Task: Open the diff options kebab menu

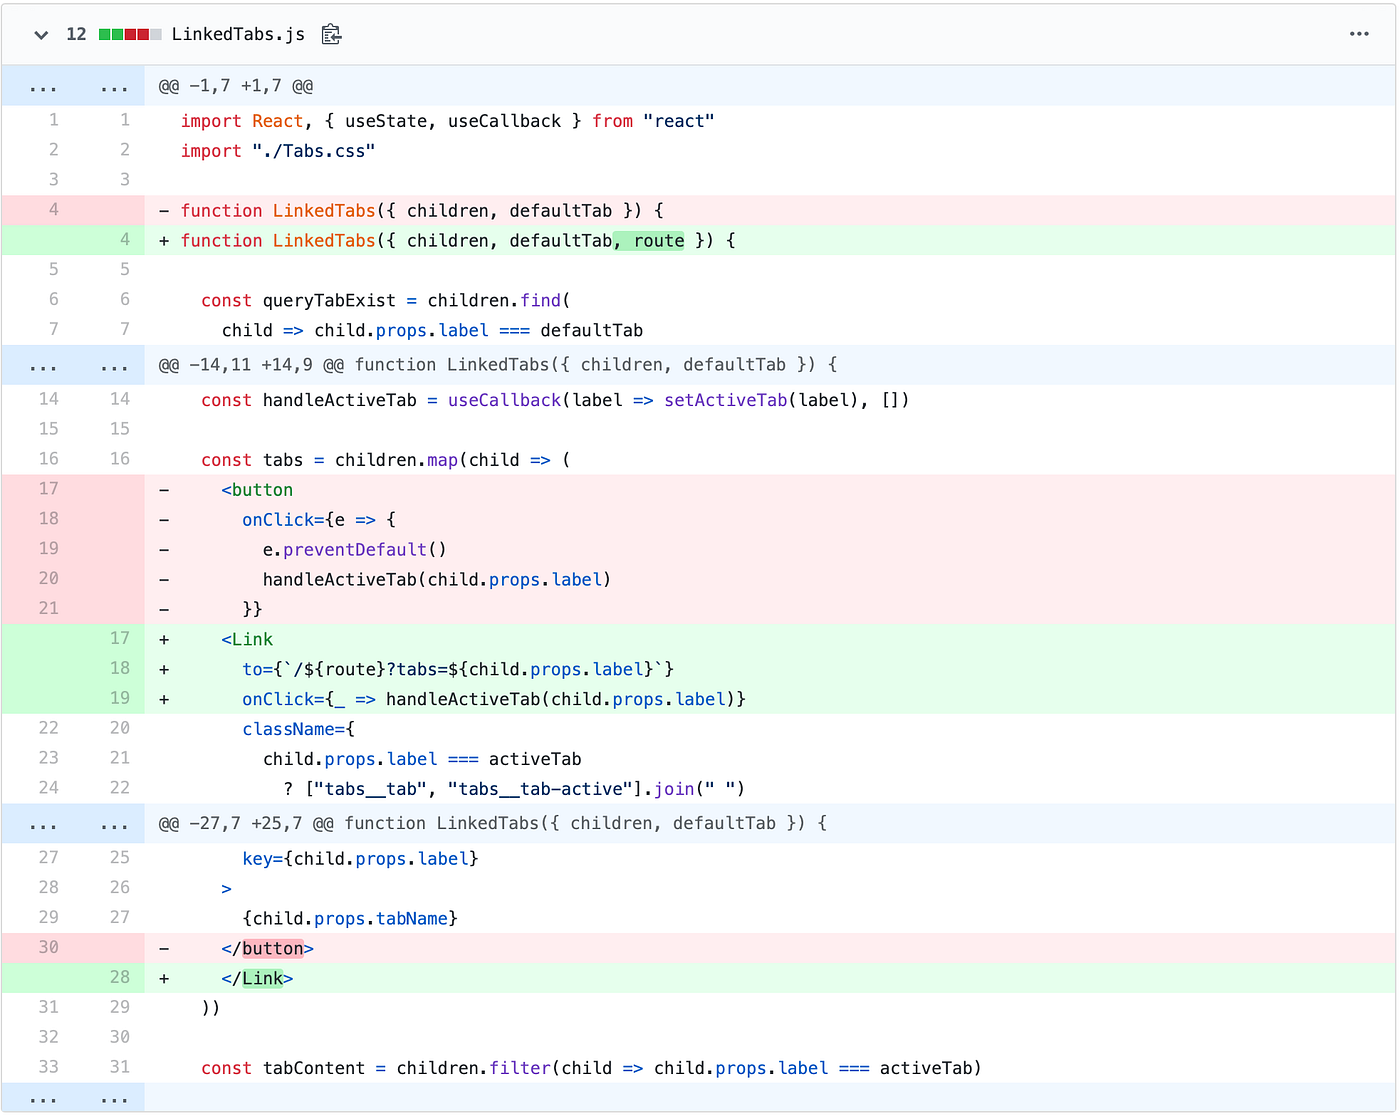Action: click(x=1359, y=34)
